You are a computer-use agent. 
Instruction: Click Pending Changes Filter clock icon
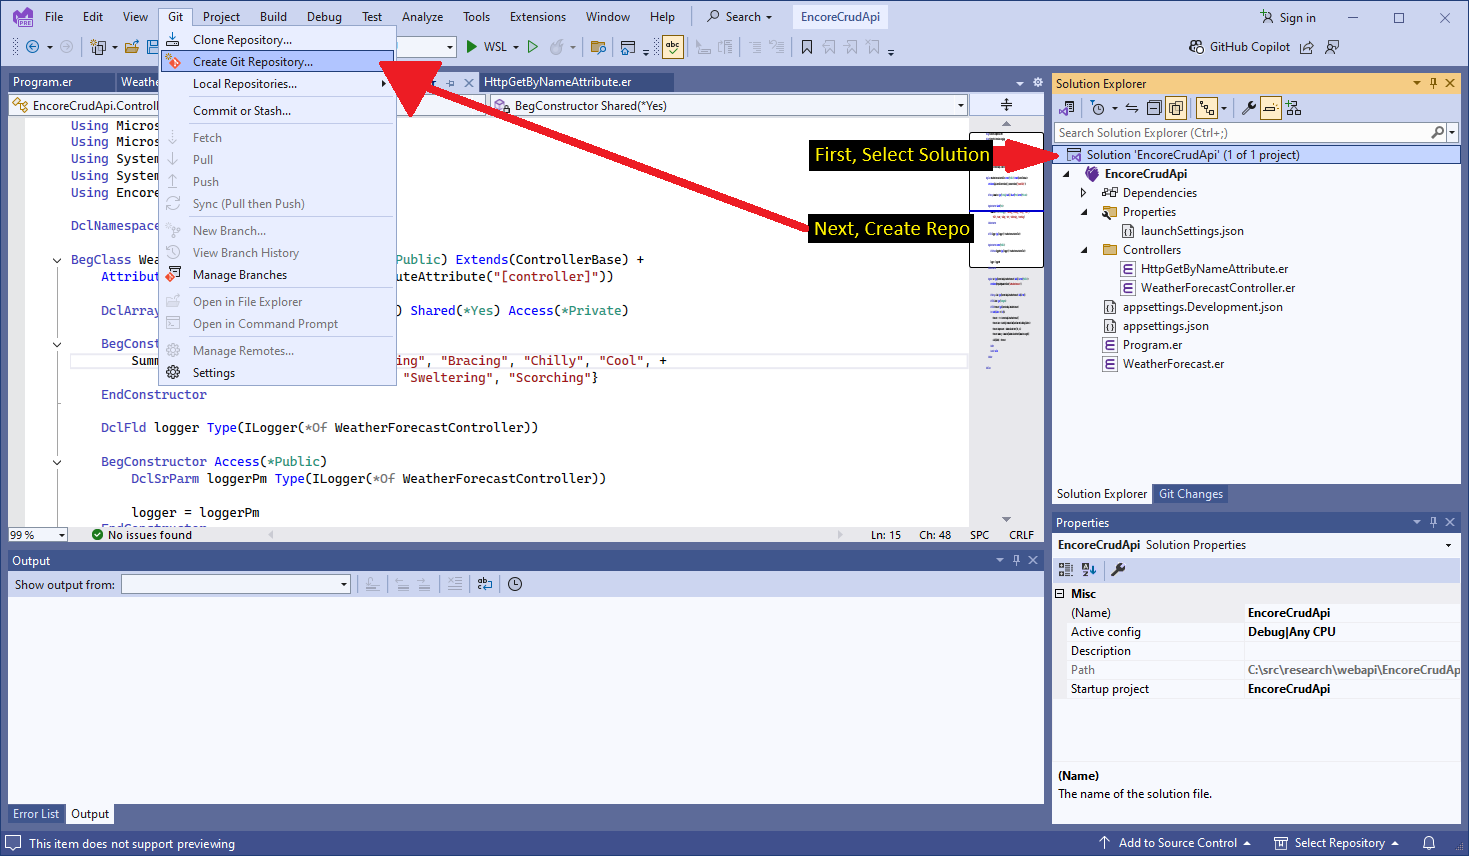tap(1098, 108)
